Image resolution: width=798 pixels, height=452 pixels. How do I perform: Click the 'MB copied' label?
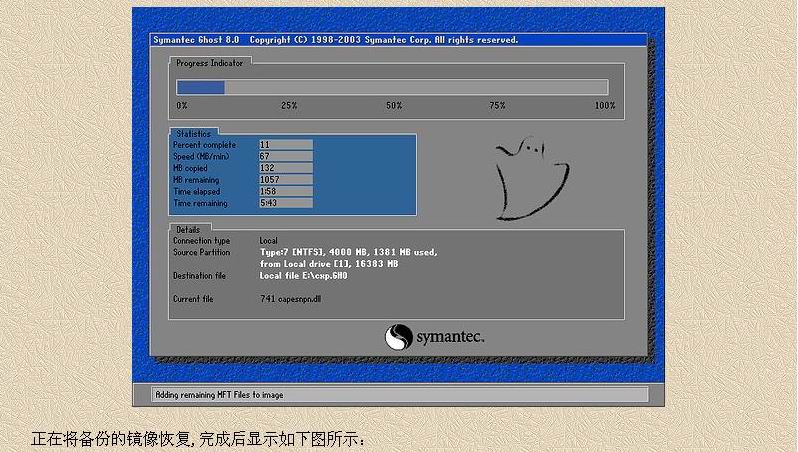coord(190,168)
